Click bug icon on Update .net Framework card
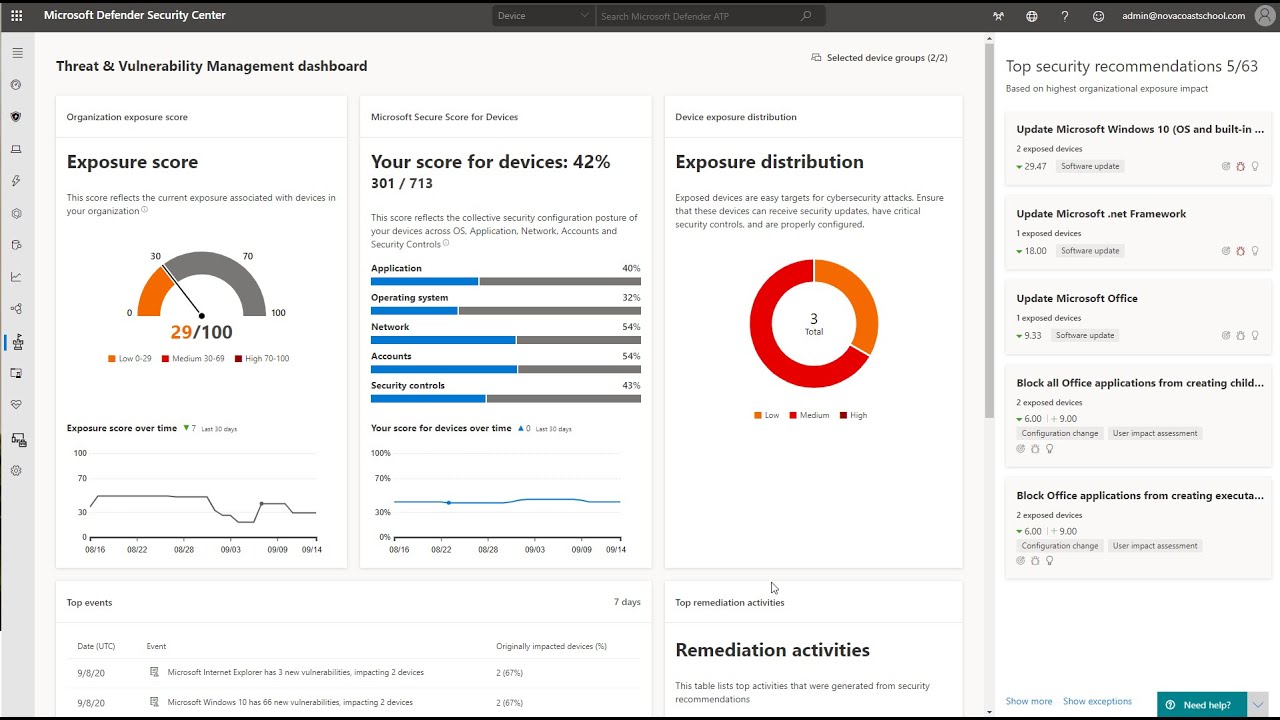 [1240, 251]
